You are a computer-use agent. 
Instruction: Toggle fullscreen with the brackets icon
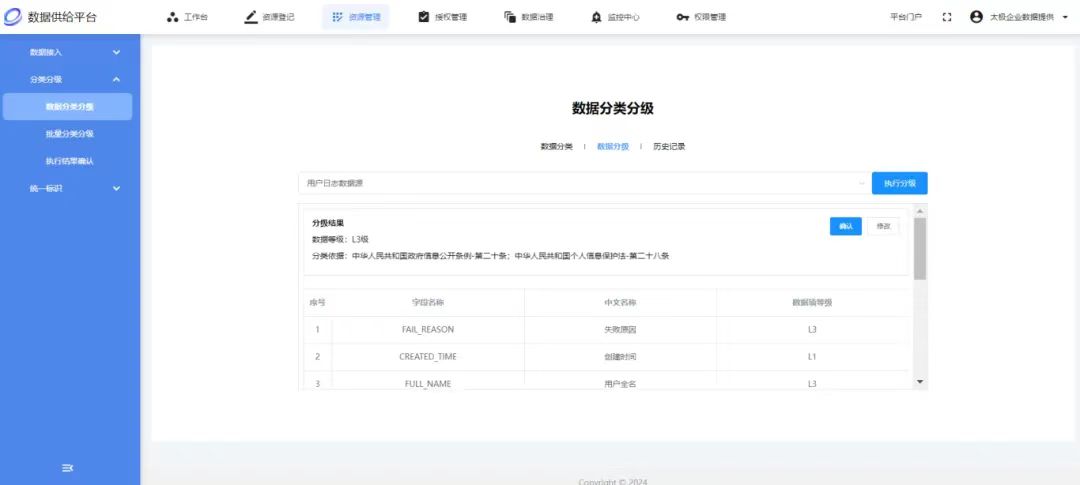pyautogui.click(x=947, y=17)
